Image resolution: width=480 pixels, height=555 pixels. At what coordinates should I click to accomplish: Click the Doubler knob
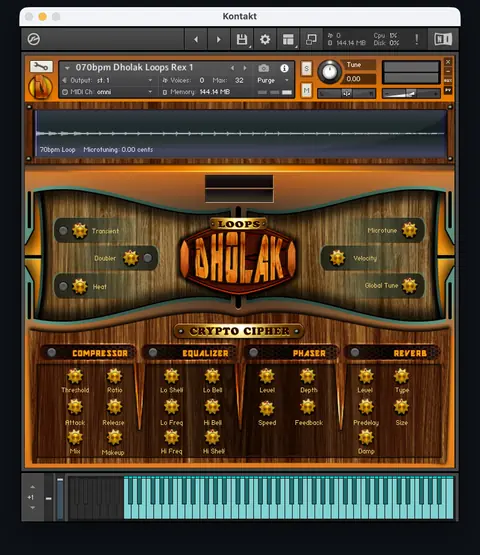[131, 258]
